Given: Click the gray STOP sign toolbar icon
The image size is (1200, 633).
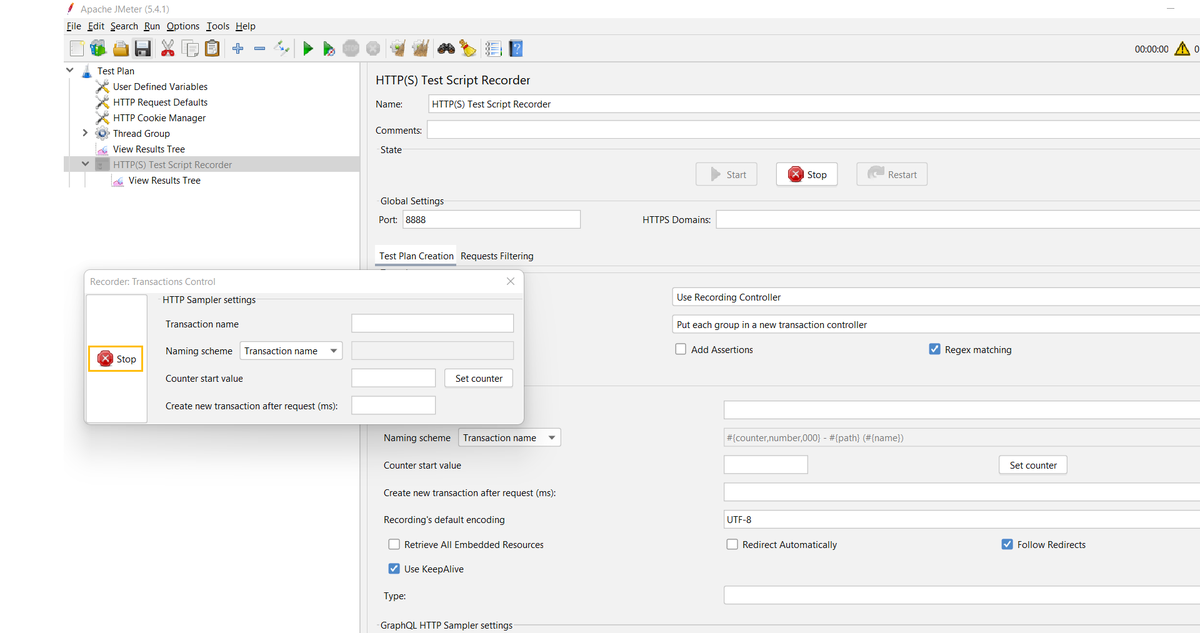Looking at the screenshot, I should [x=351, y=48].
